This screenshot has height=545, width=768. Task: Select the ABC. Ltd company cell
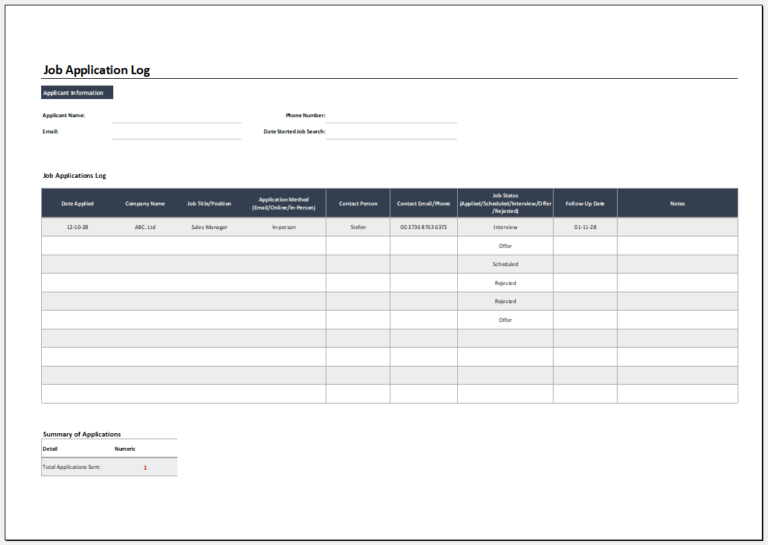[x=145, y=227]
